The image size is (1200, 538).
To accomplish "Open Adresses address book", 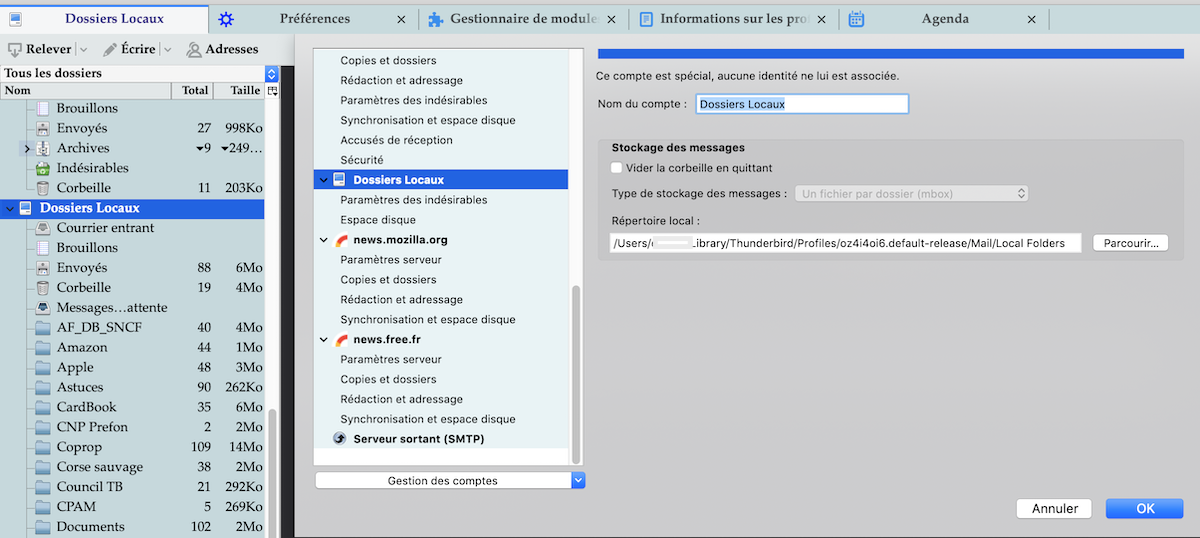I will [223, 49].
